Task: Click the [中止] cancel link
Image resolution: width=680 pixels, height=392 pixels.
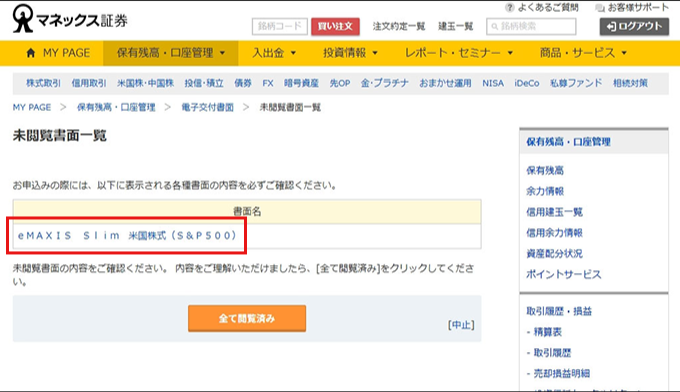Action: [461, 325]
